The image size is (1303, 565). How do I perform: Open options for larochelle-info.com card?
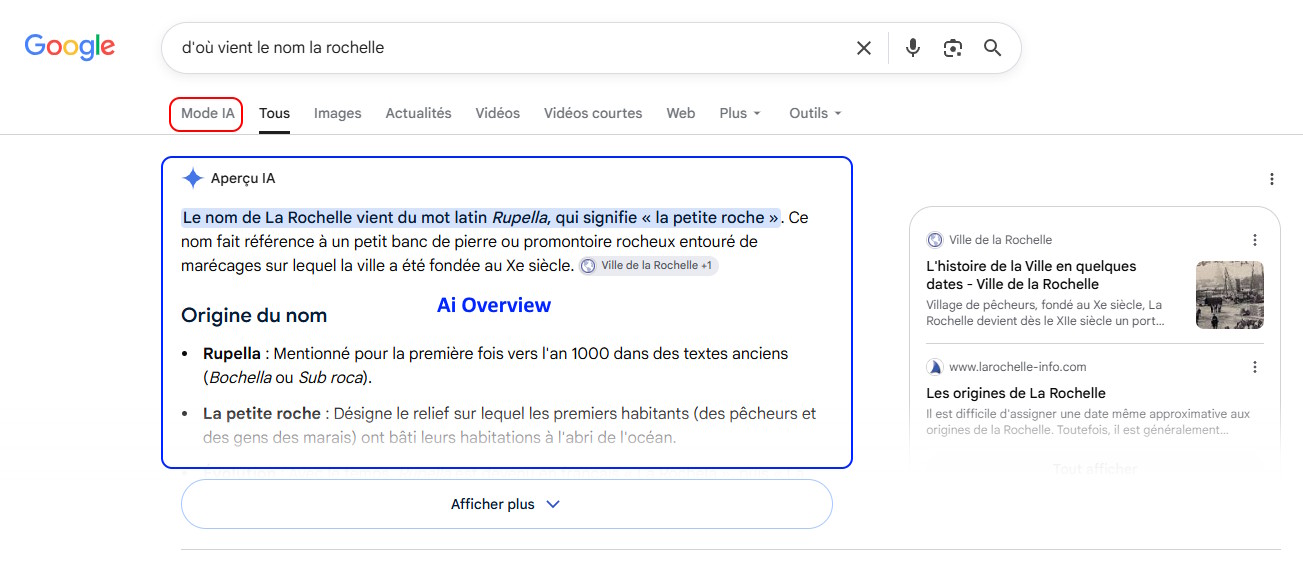click(x=1255, y=367)
